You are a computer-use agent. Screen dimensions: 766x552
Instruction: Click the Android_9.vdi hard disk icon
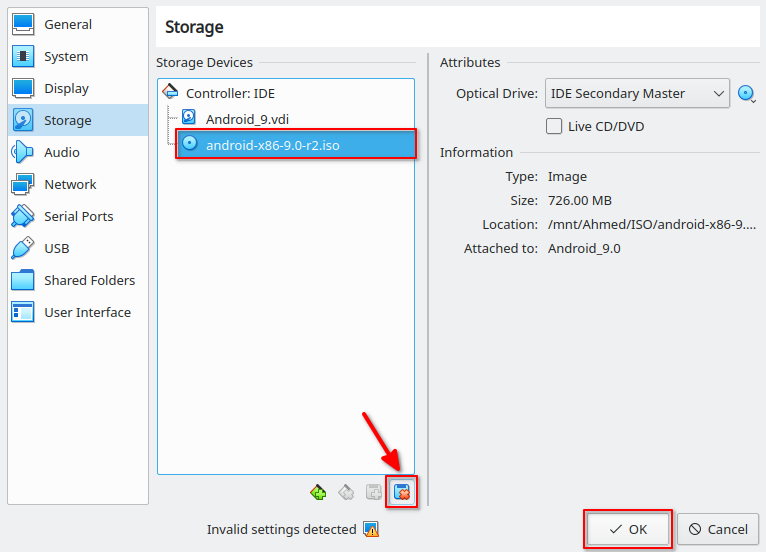point(189,117)
